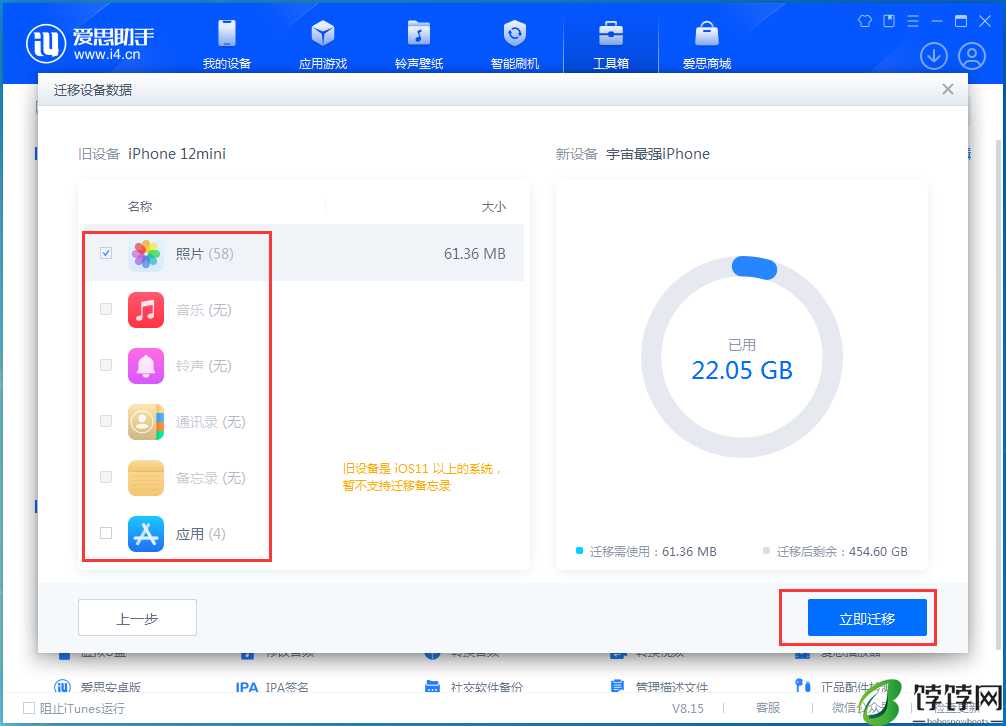Click the Photos flower icon
Image resolution: width=1006 pixels, height=726 pixels.
coord(146,254)
